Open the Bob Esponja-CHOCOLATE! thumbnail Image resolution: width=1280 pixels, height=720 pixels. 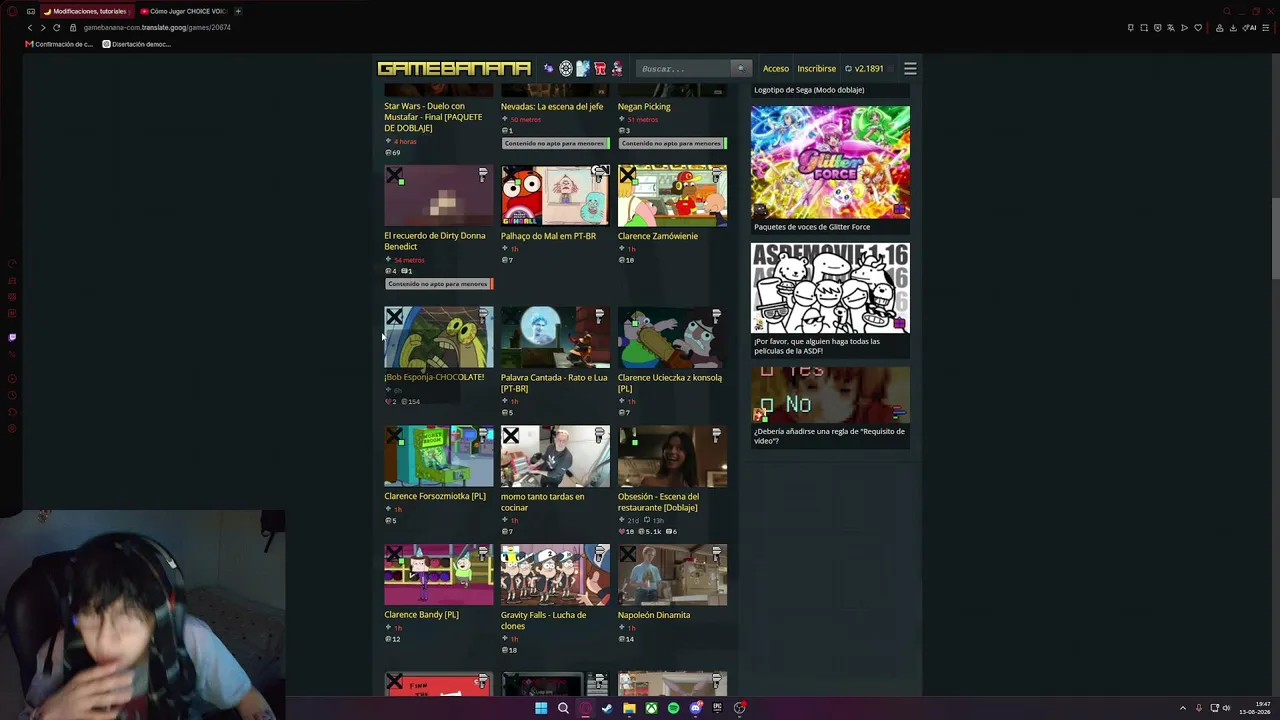click(x=439, y=337)
